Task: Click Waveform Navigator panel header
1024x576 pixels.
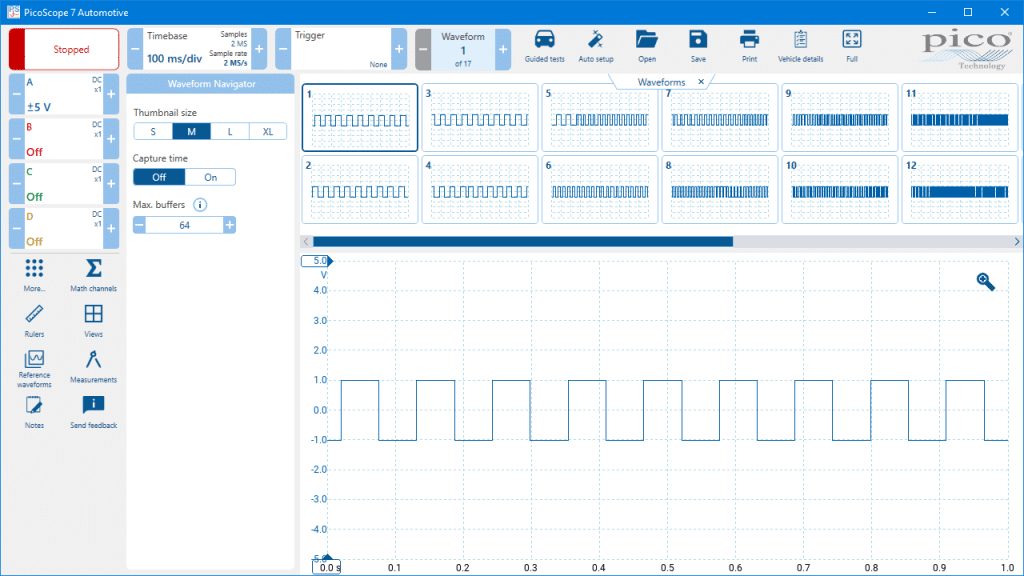Action: (211, 84)
